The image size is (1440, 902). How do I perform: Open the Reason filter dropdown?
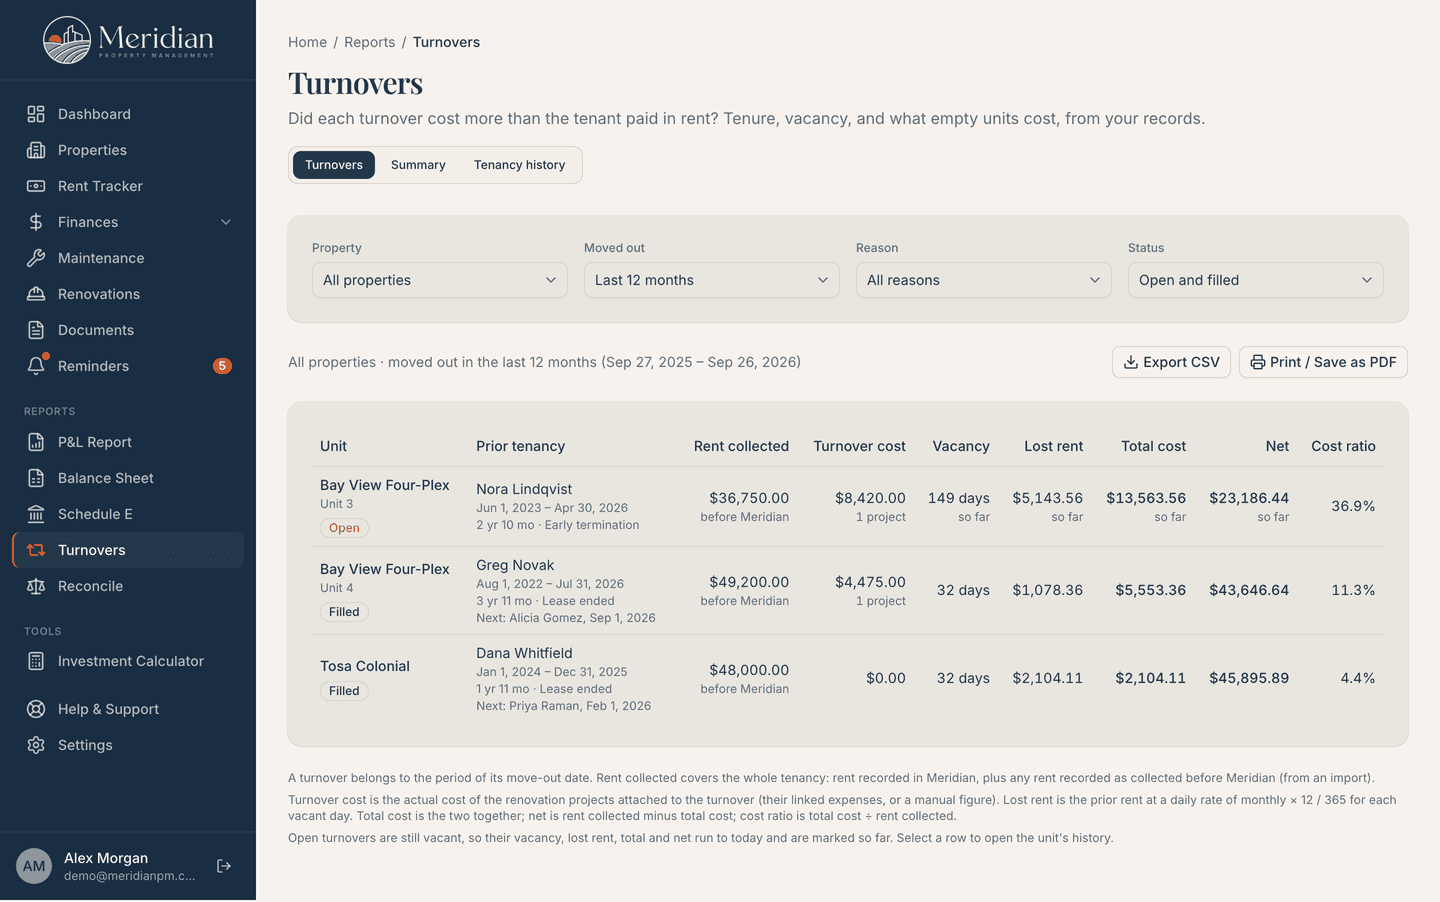pos(984,280)
